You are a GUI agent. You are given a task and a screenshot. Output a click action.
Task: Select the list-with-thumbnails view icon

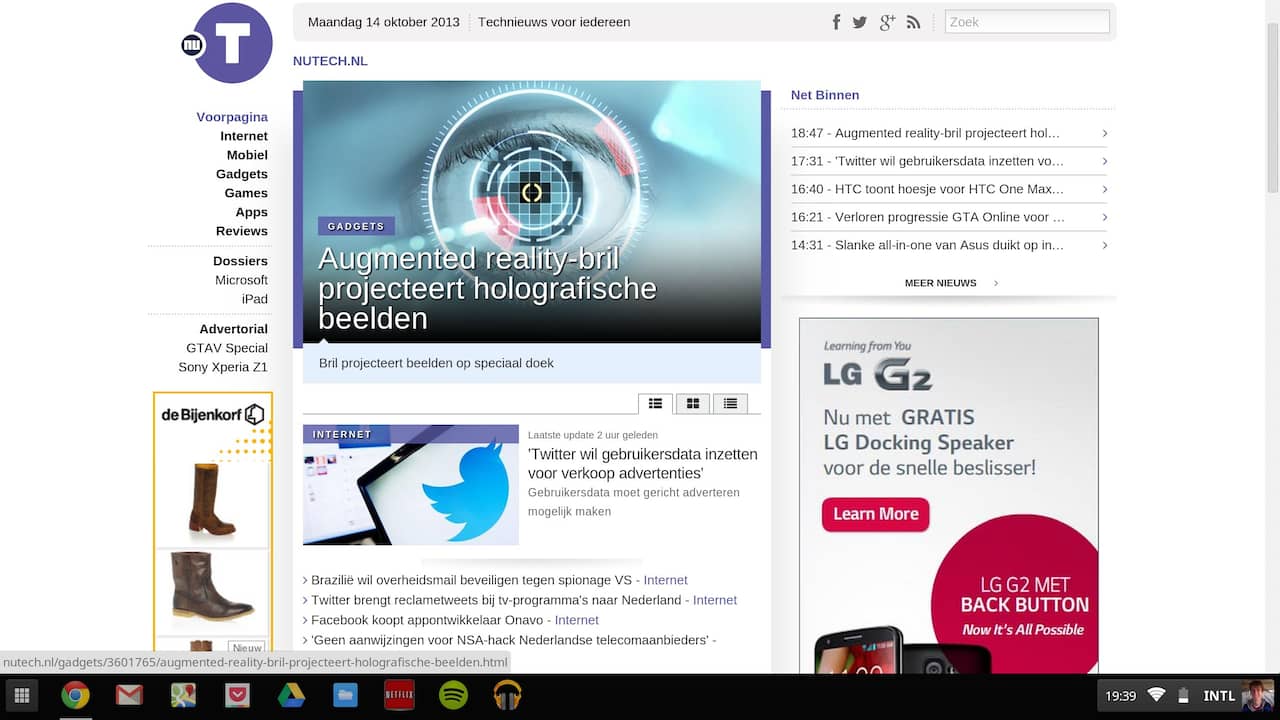655,403
